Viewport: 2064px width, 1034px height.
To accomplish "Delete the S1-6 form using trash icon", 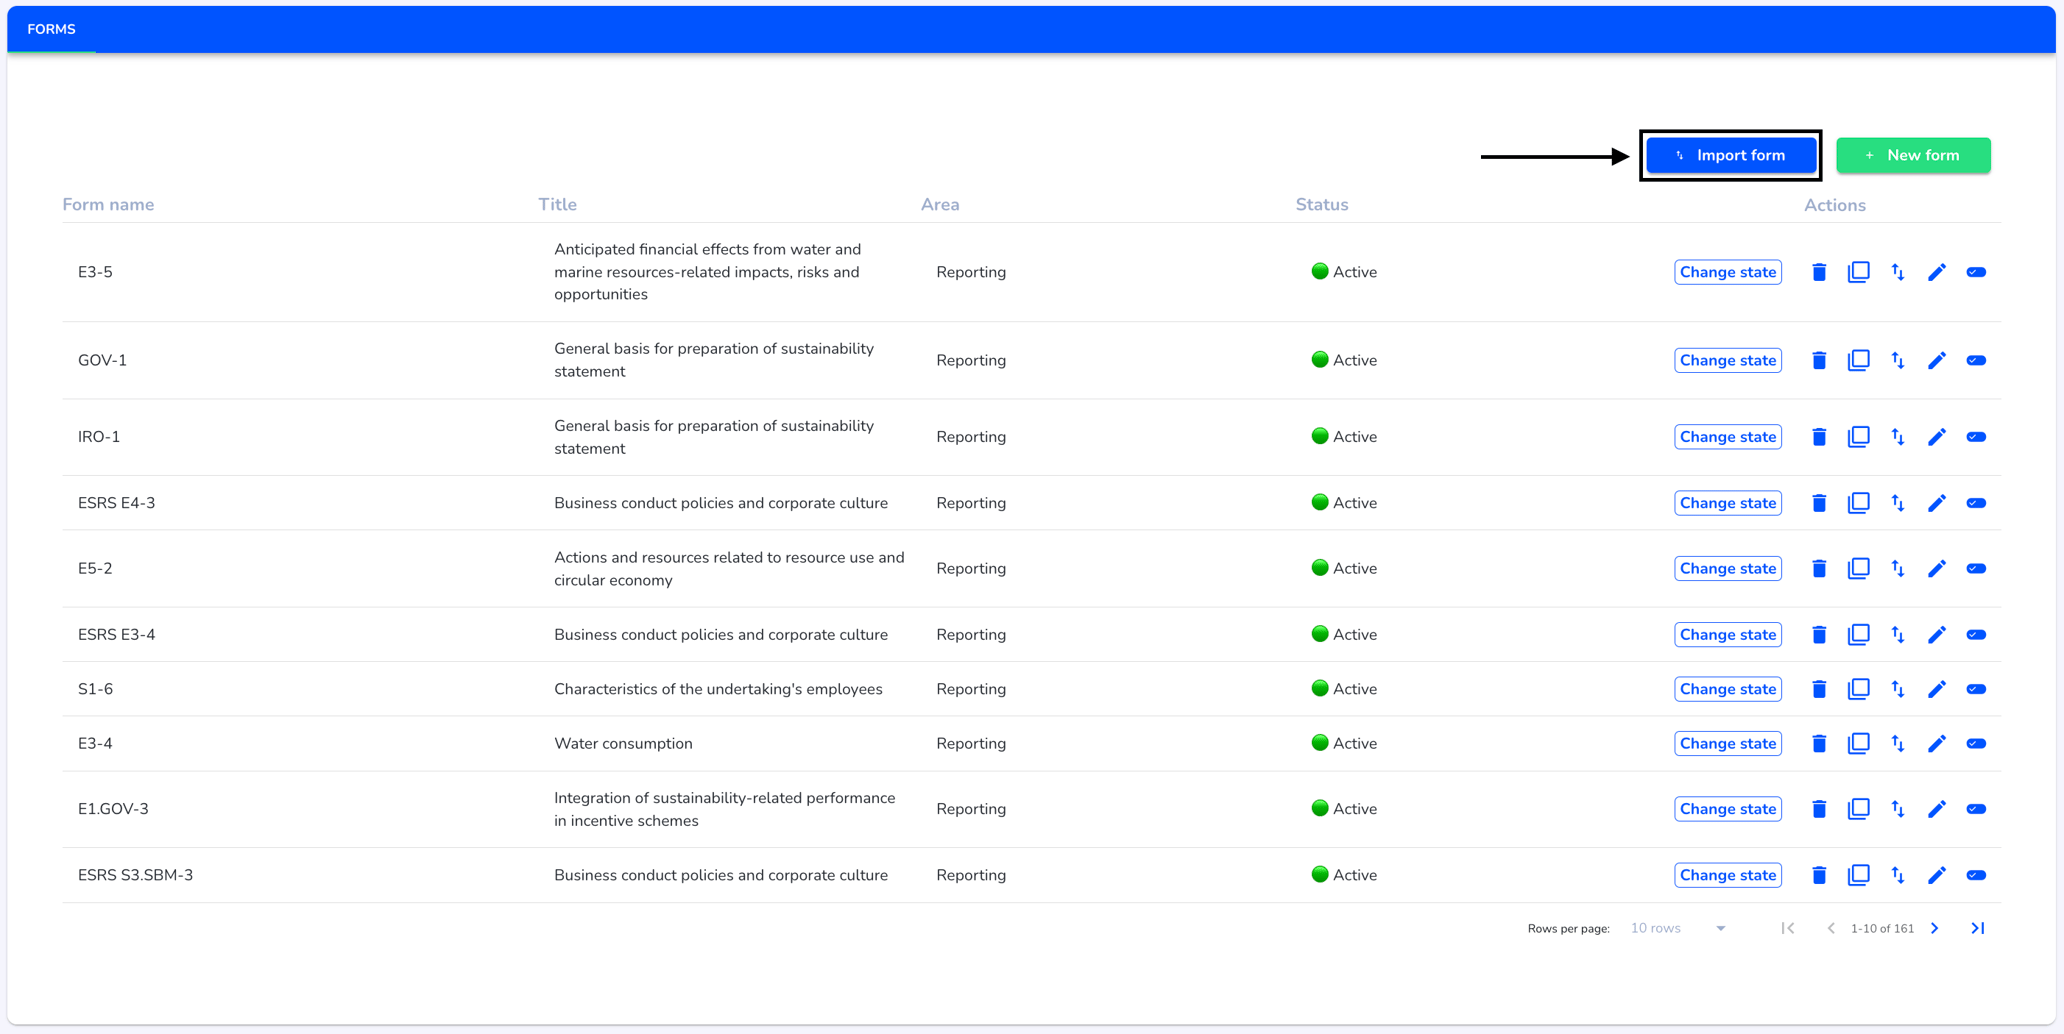I will pos(1819,689).
